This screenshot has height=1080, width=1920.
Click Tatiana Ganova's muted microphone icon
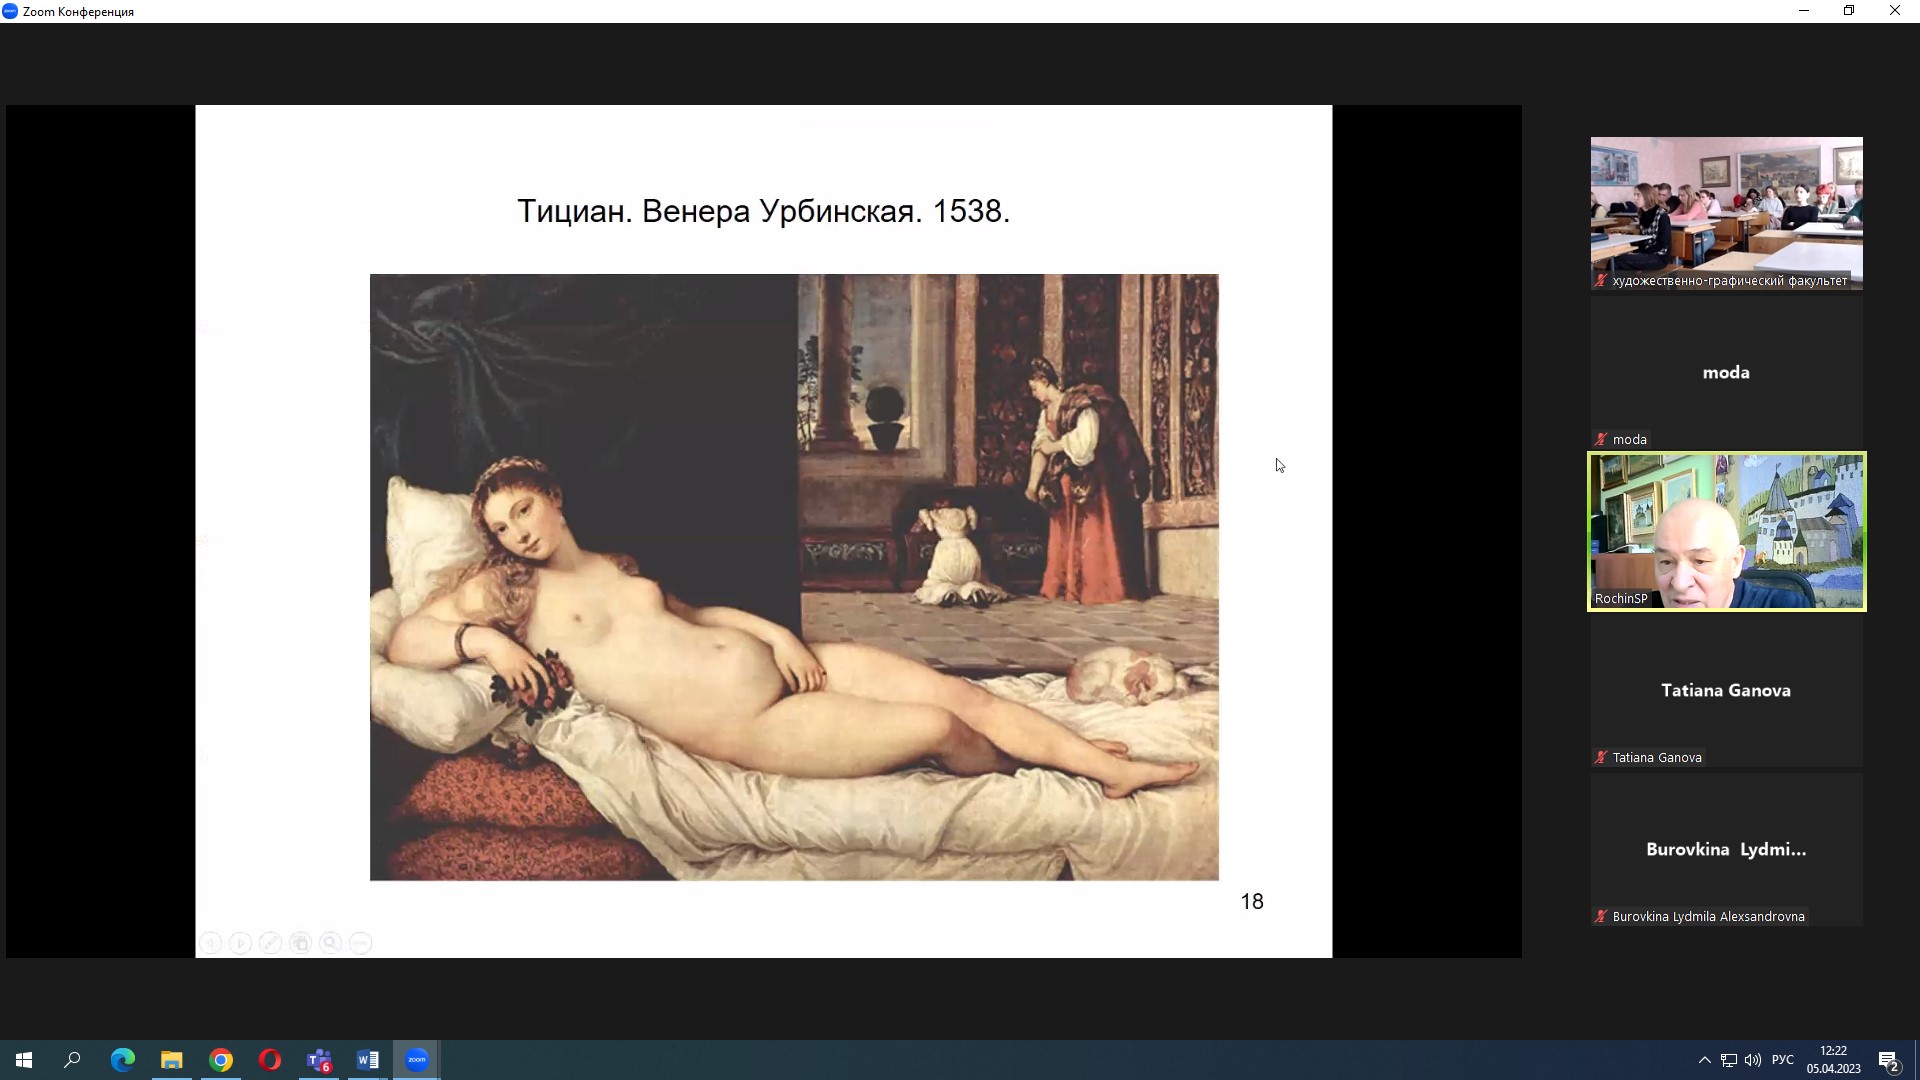point(1601,757)
